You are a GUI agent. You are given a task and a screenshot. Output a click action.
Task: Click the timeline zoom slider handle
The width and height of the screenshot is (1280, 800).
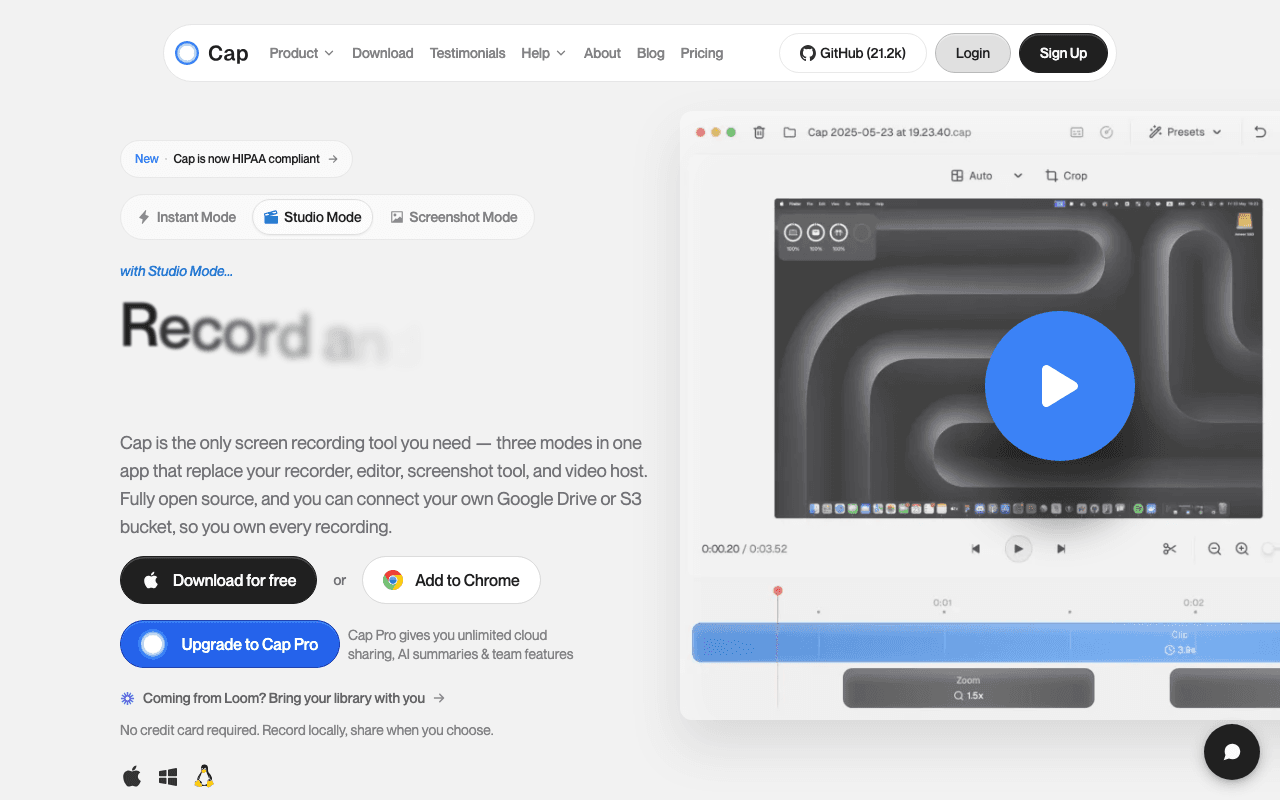(1269, 549)
